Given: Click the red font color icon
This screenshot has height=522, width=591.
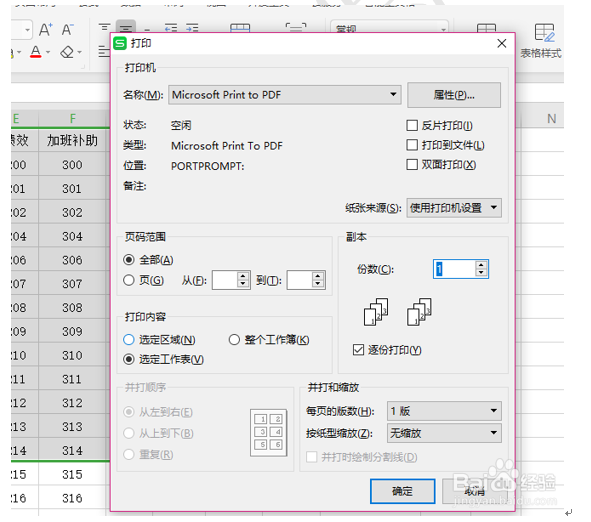Looking at the screenshot, I should [36, 52].
